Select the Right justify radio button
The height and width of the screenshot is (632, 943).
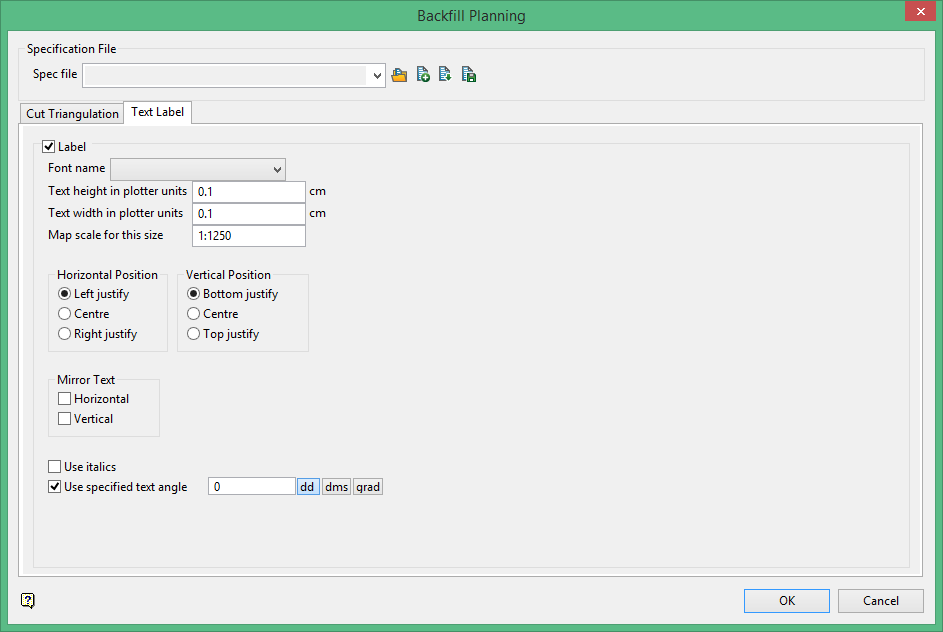pos(65,334)
